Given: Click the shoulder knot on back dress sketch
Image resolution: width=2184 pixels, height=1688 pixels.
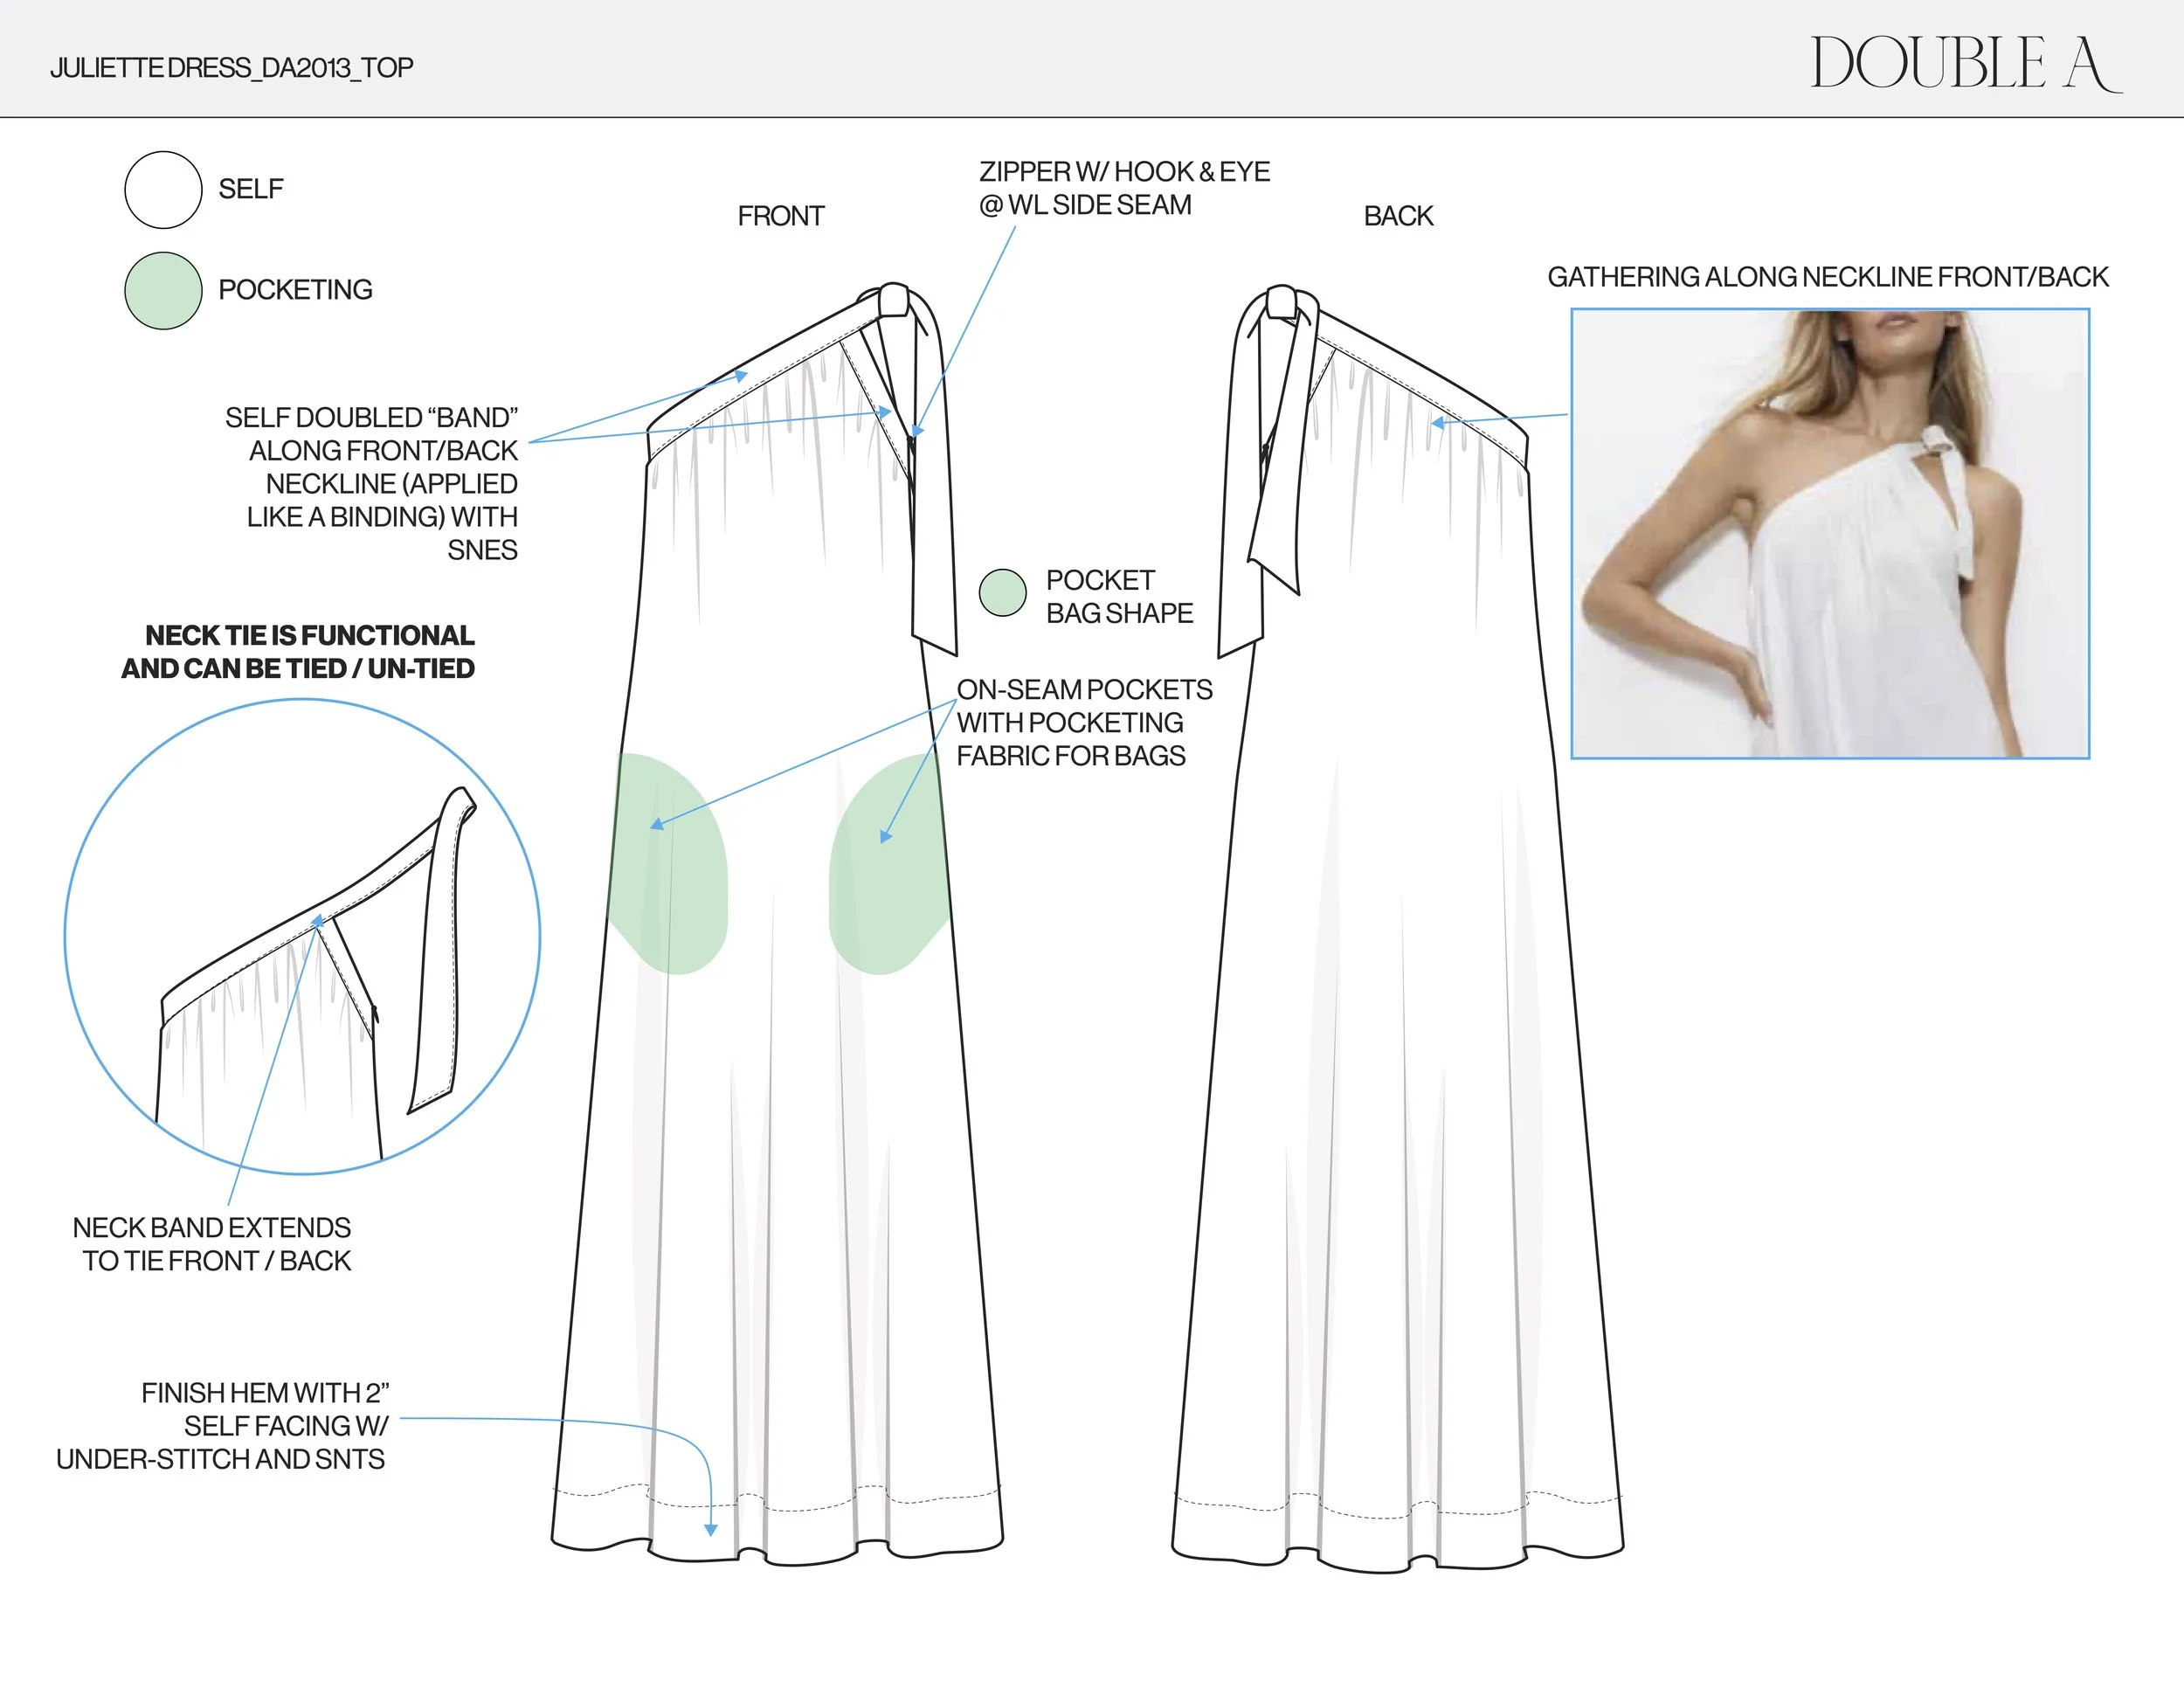Looking at the screenshot, I should click(1282, 301).
